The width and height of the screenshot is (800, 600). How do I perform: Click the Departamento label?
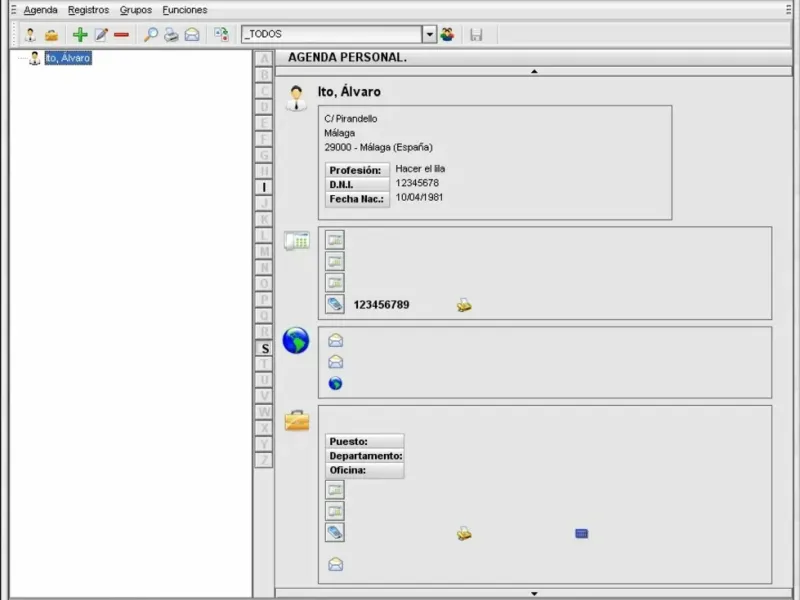[x=364, y=456]
